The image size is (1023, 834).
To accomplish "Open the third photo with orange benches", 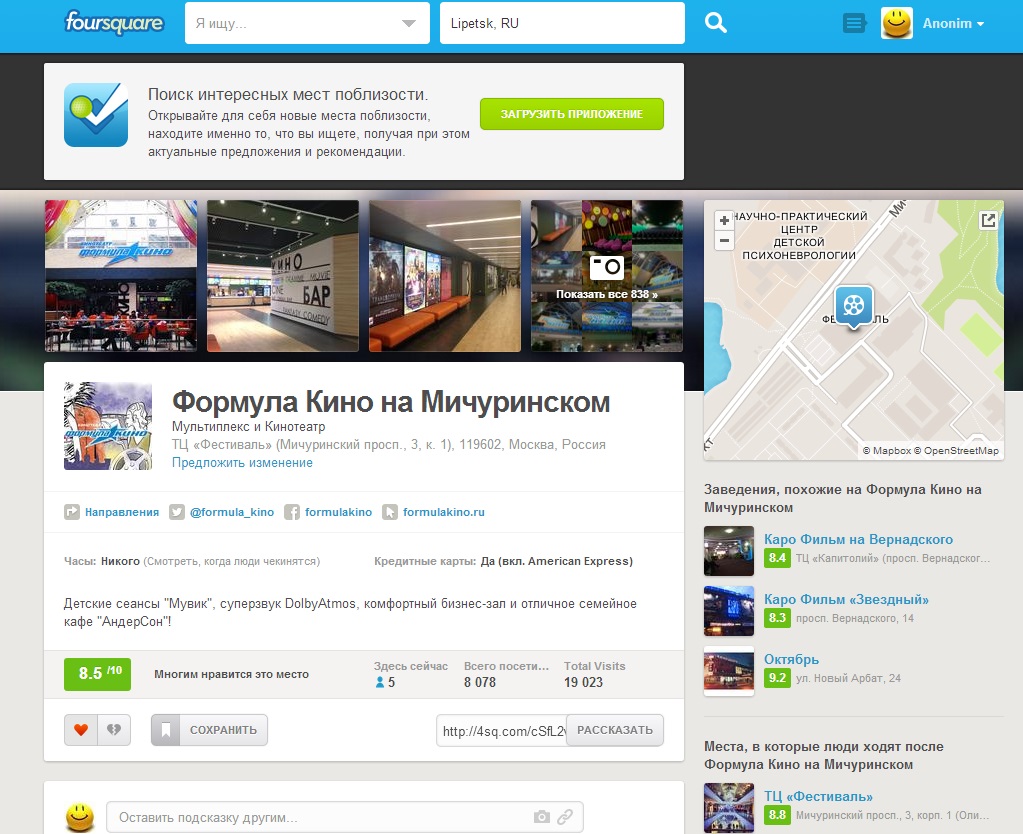I will (x=445, y=276).
